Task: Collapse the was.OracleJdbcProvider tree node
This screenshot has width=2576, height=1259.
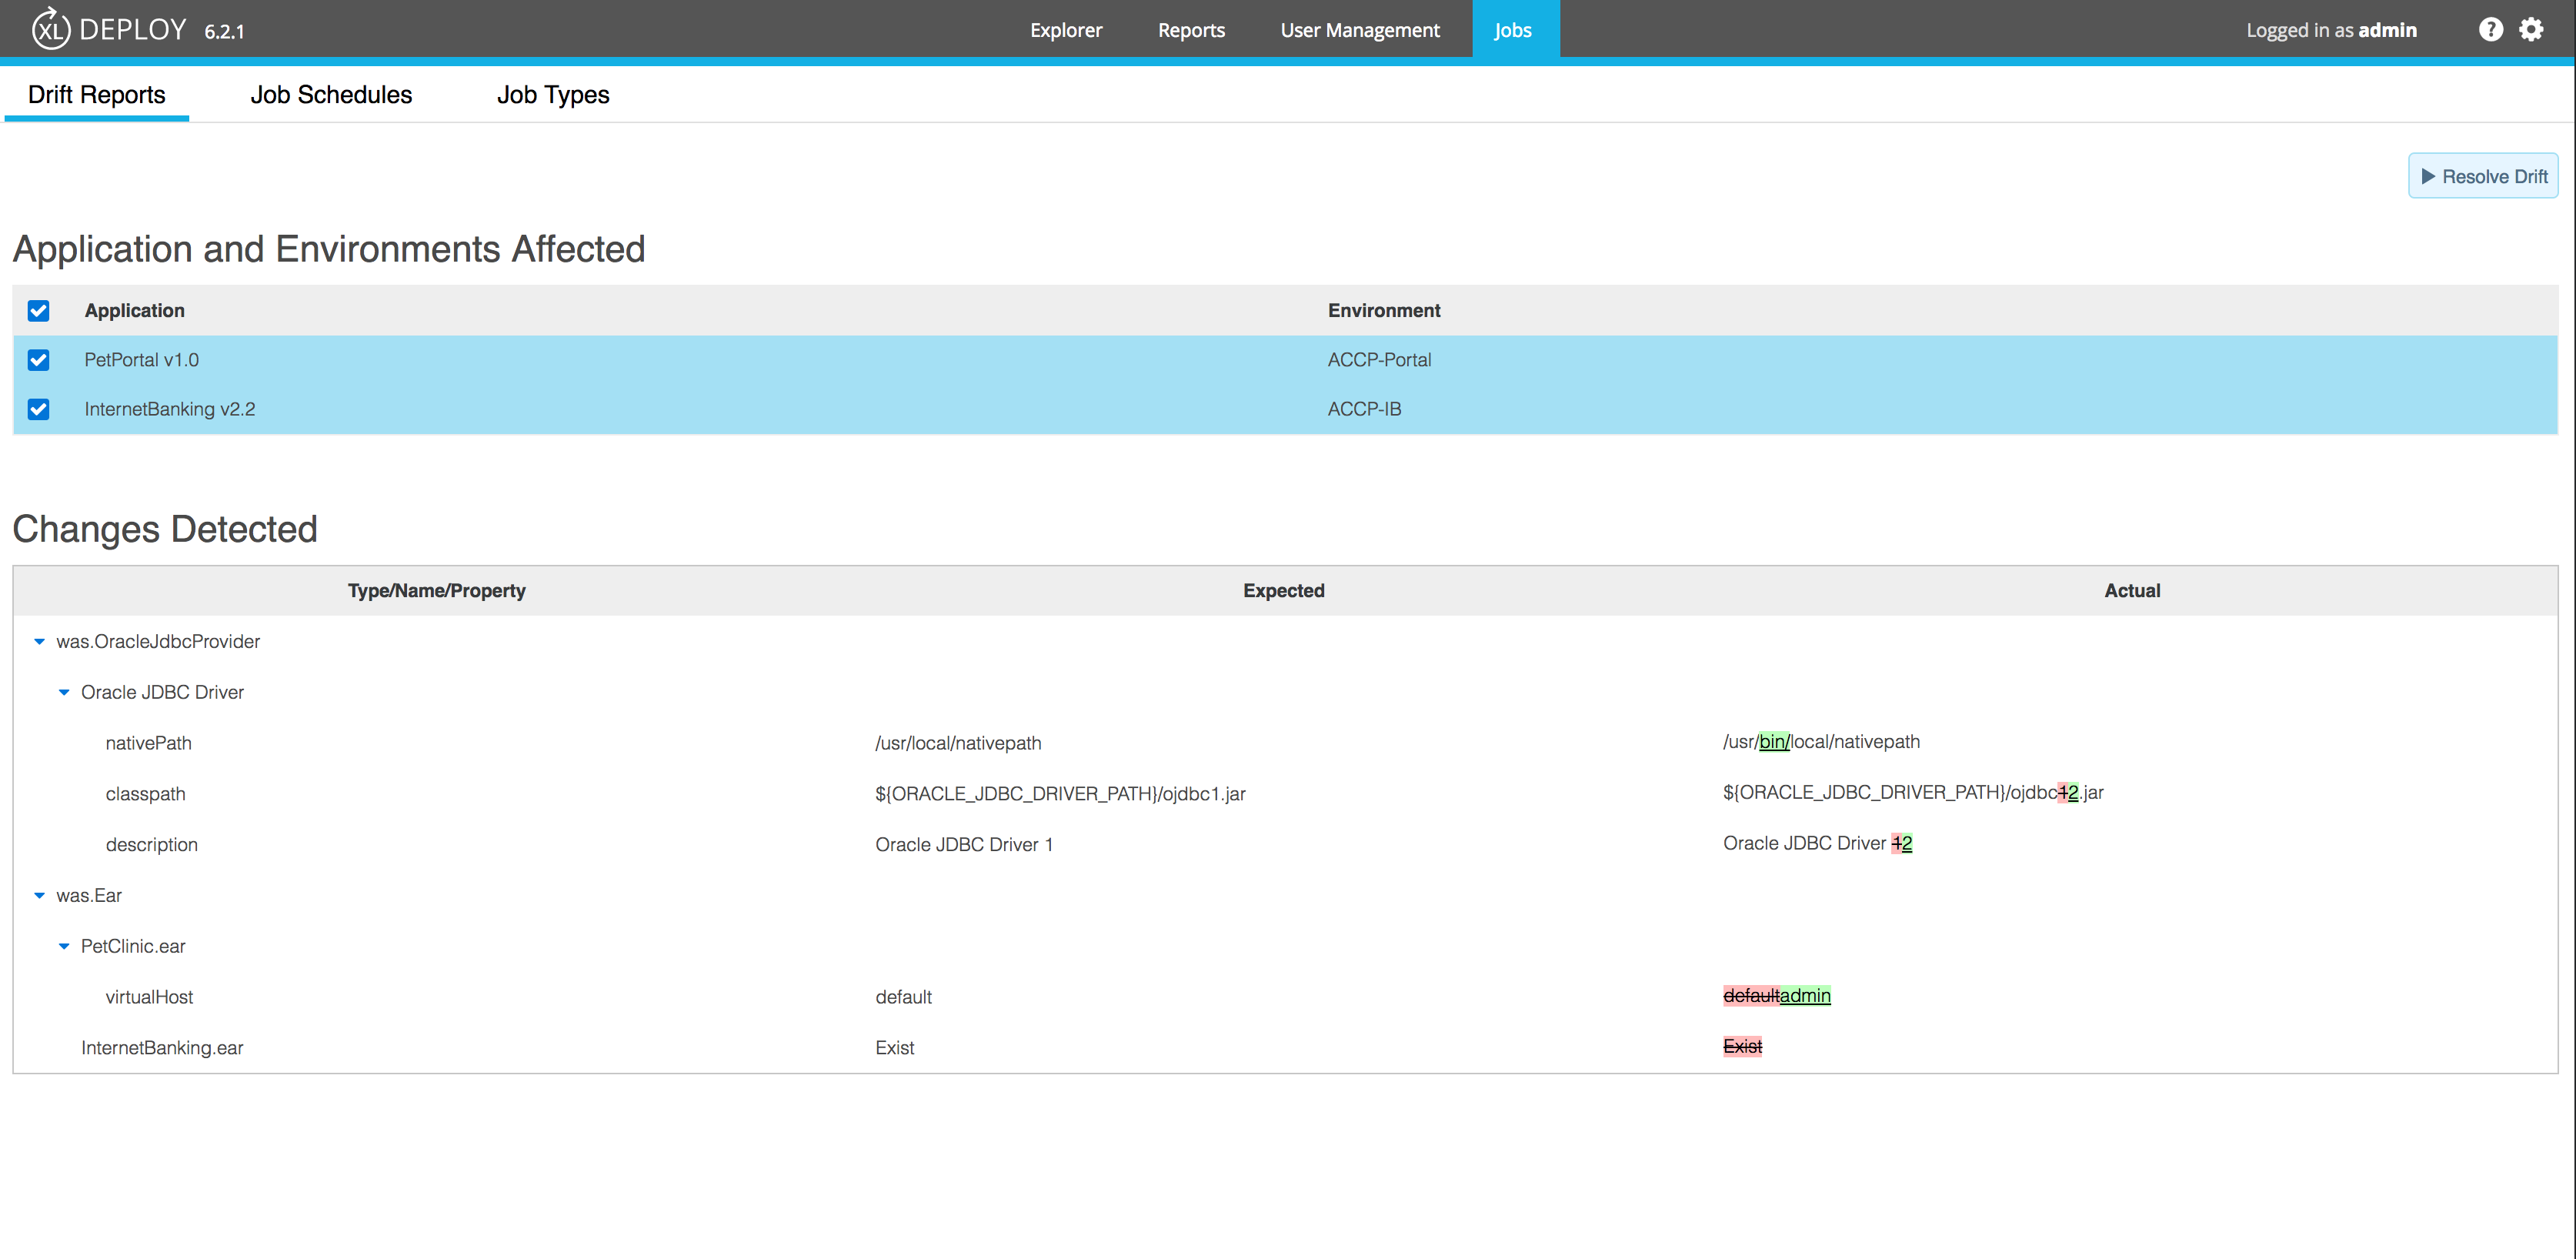Action: point(39,642)
